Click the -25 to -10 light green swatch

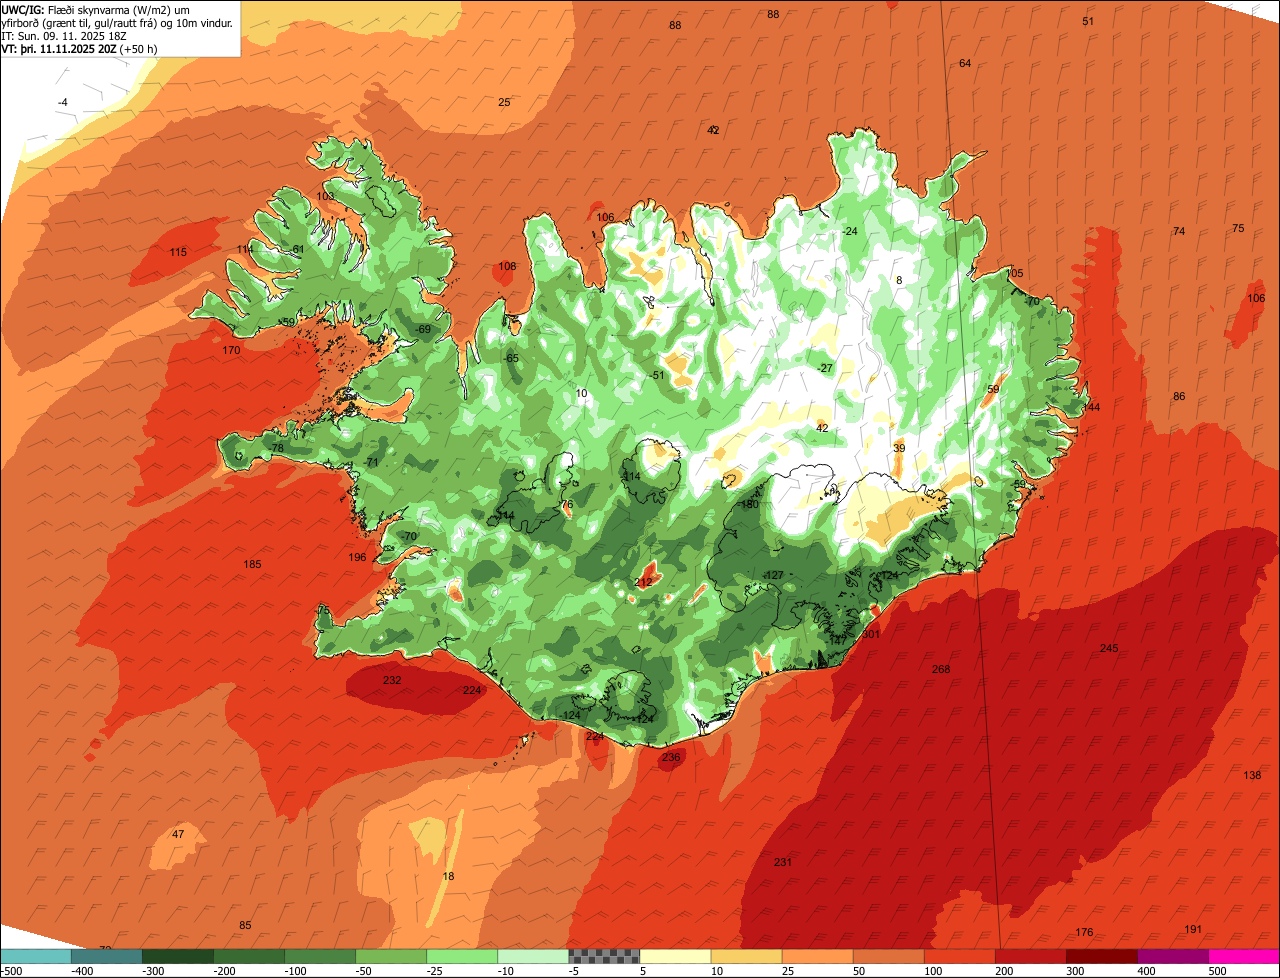point(461,956)
